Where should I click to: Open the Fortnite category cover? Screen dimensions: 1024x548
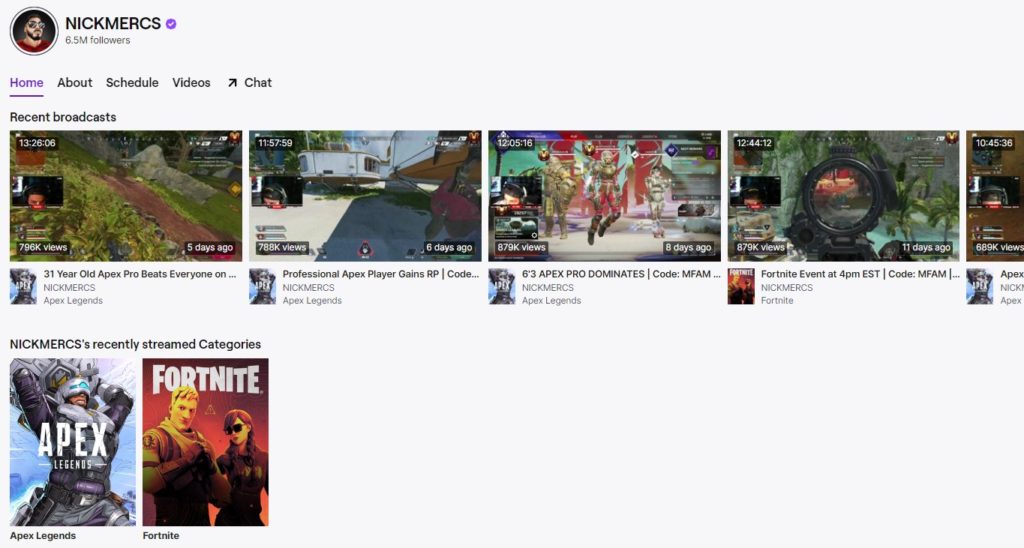tap(206, 442)
